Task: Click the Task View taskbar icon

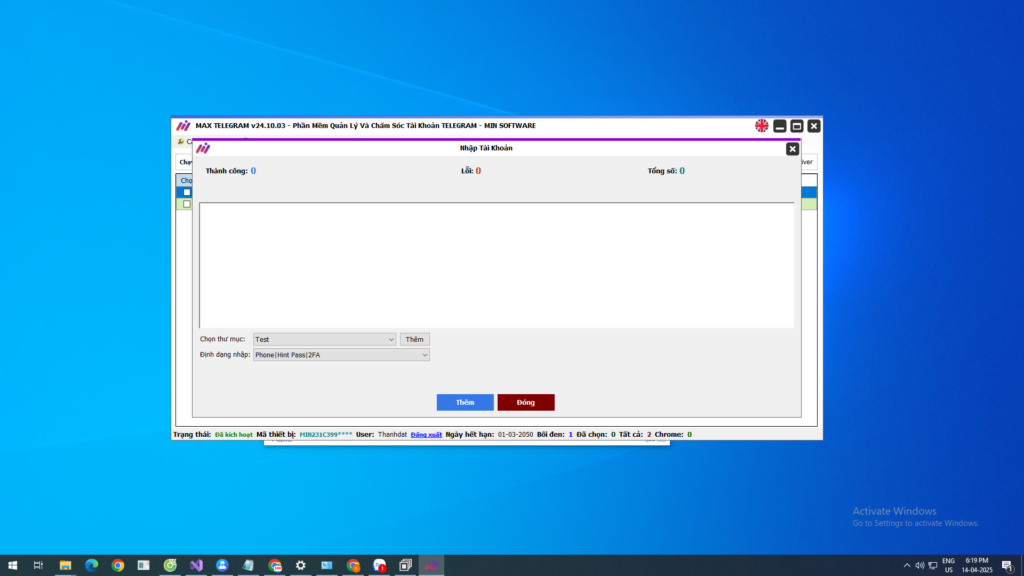Action: (39, 565)
